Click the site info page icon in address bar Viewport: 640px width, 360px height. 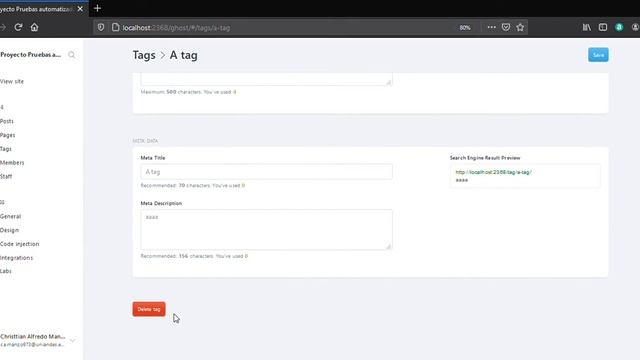116,27
